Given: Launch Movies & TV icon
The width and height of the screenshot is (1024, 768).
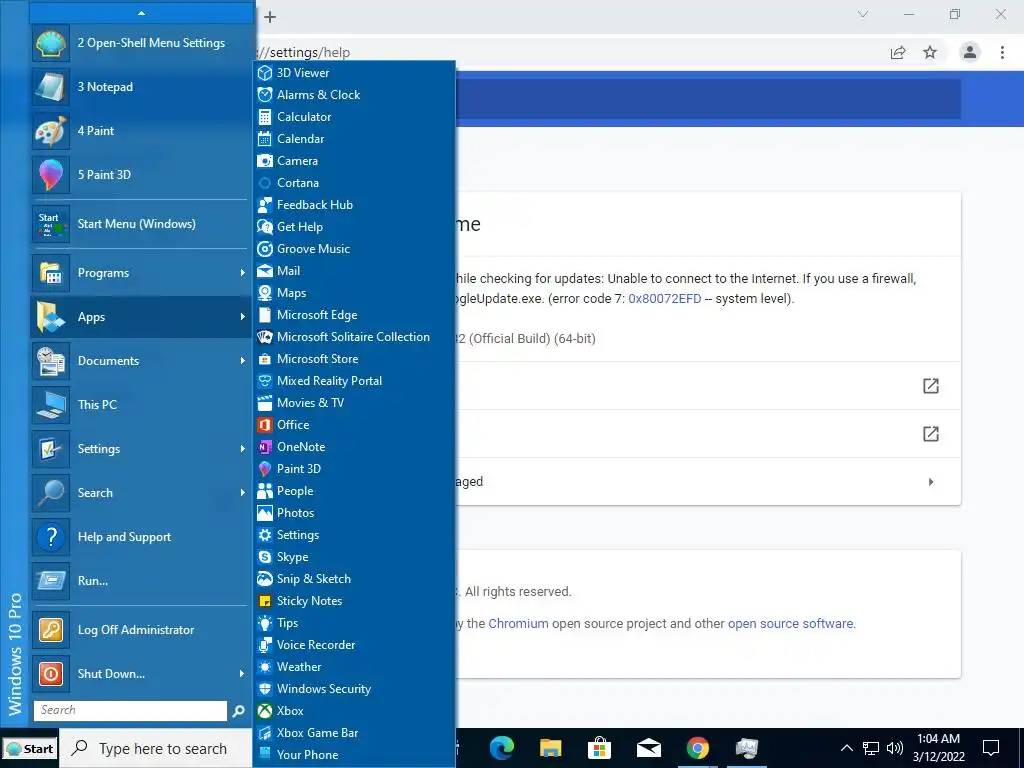Looking at the screenshot, I should [264, 403].
